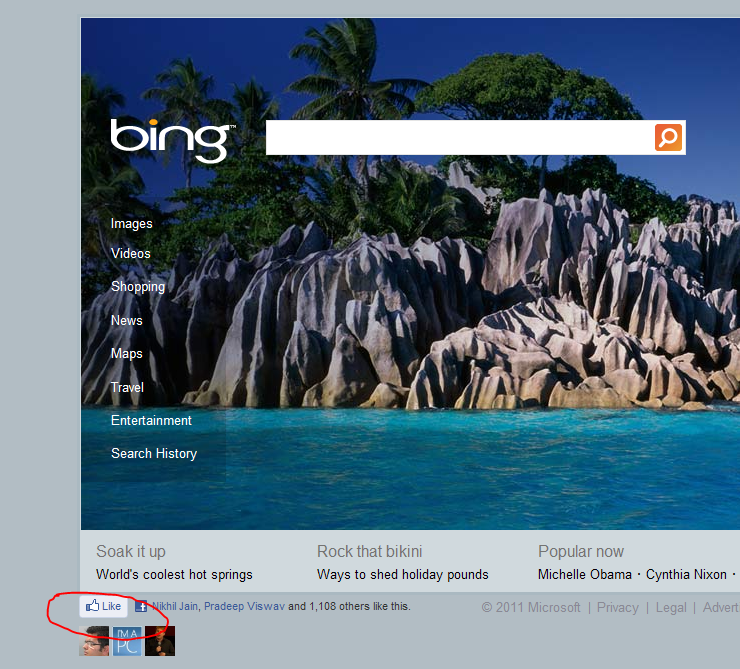
Task: Click the Facebook logo icon beside Nikhil Jain
Action: coord(141,606)
